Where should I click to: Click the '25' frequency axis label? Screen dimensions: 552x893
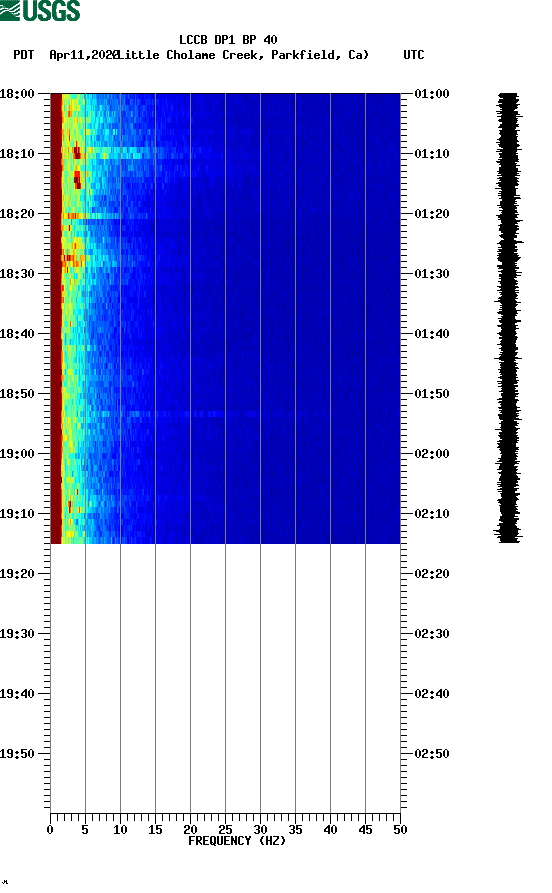pyautogui.click(x=225, y=830)
